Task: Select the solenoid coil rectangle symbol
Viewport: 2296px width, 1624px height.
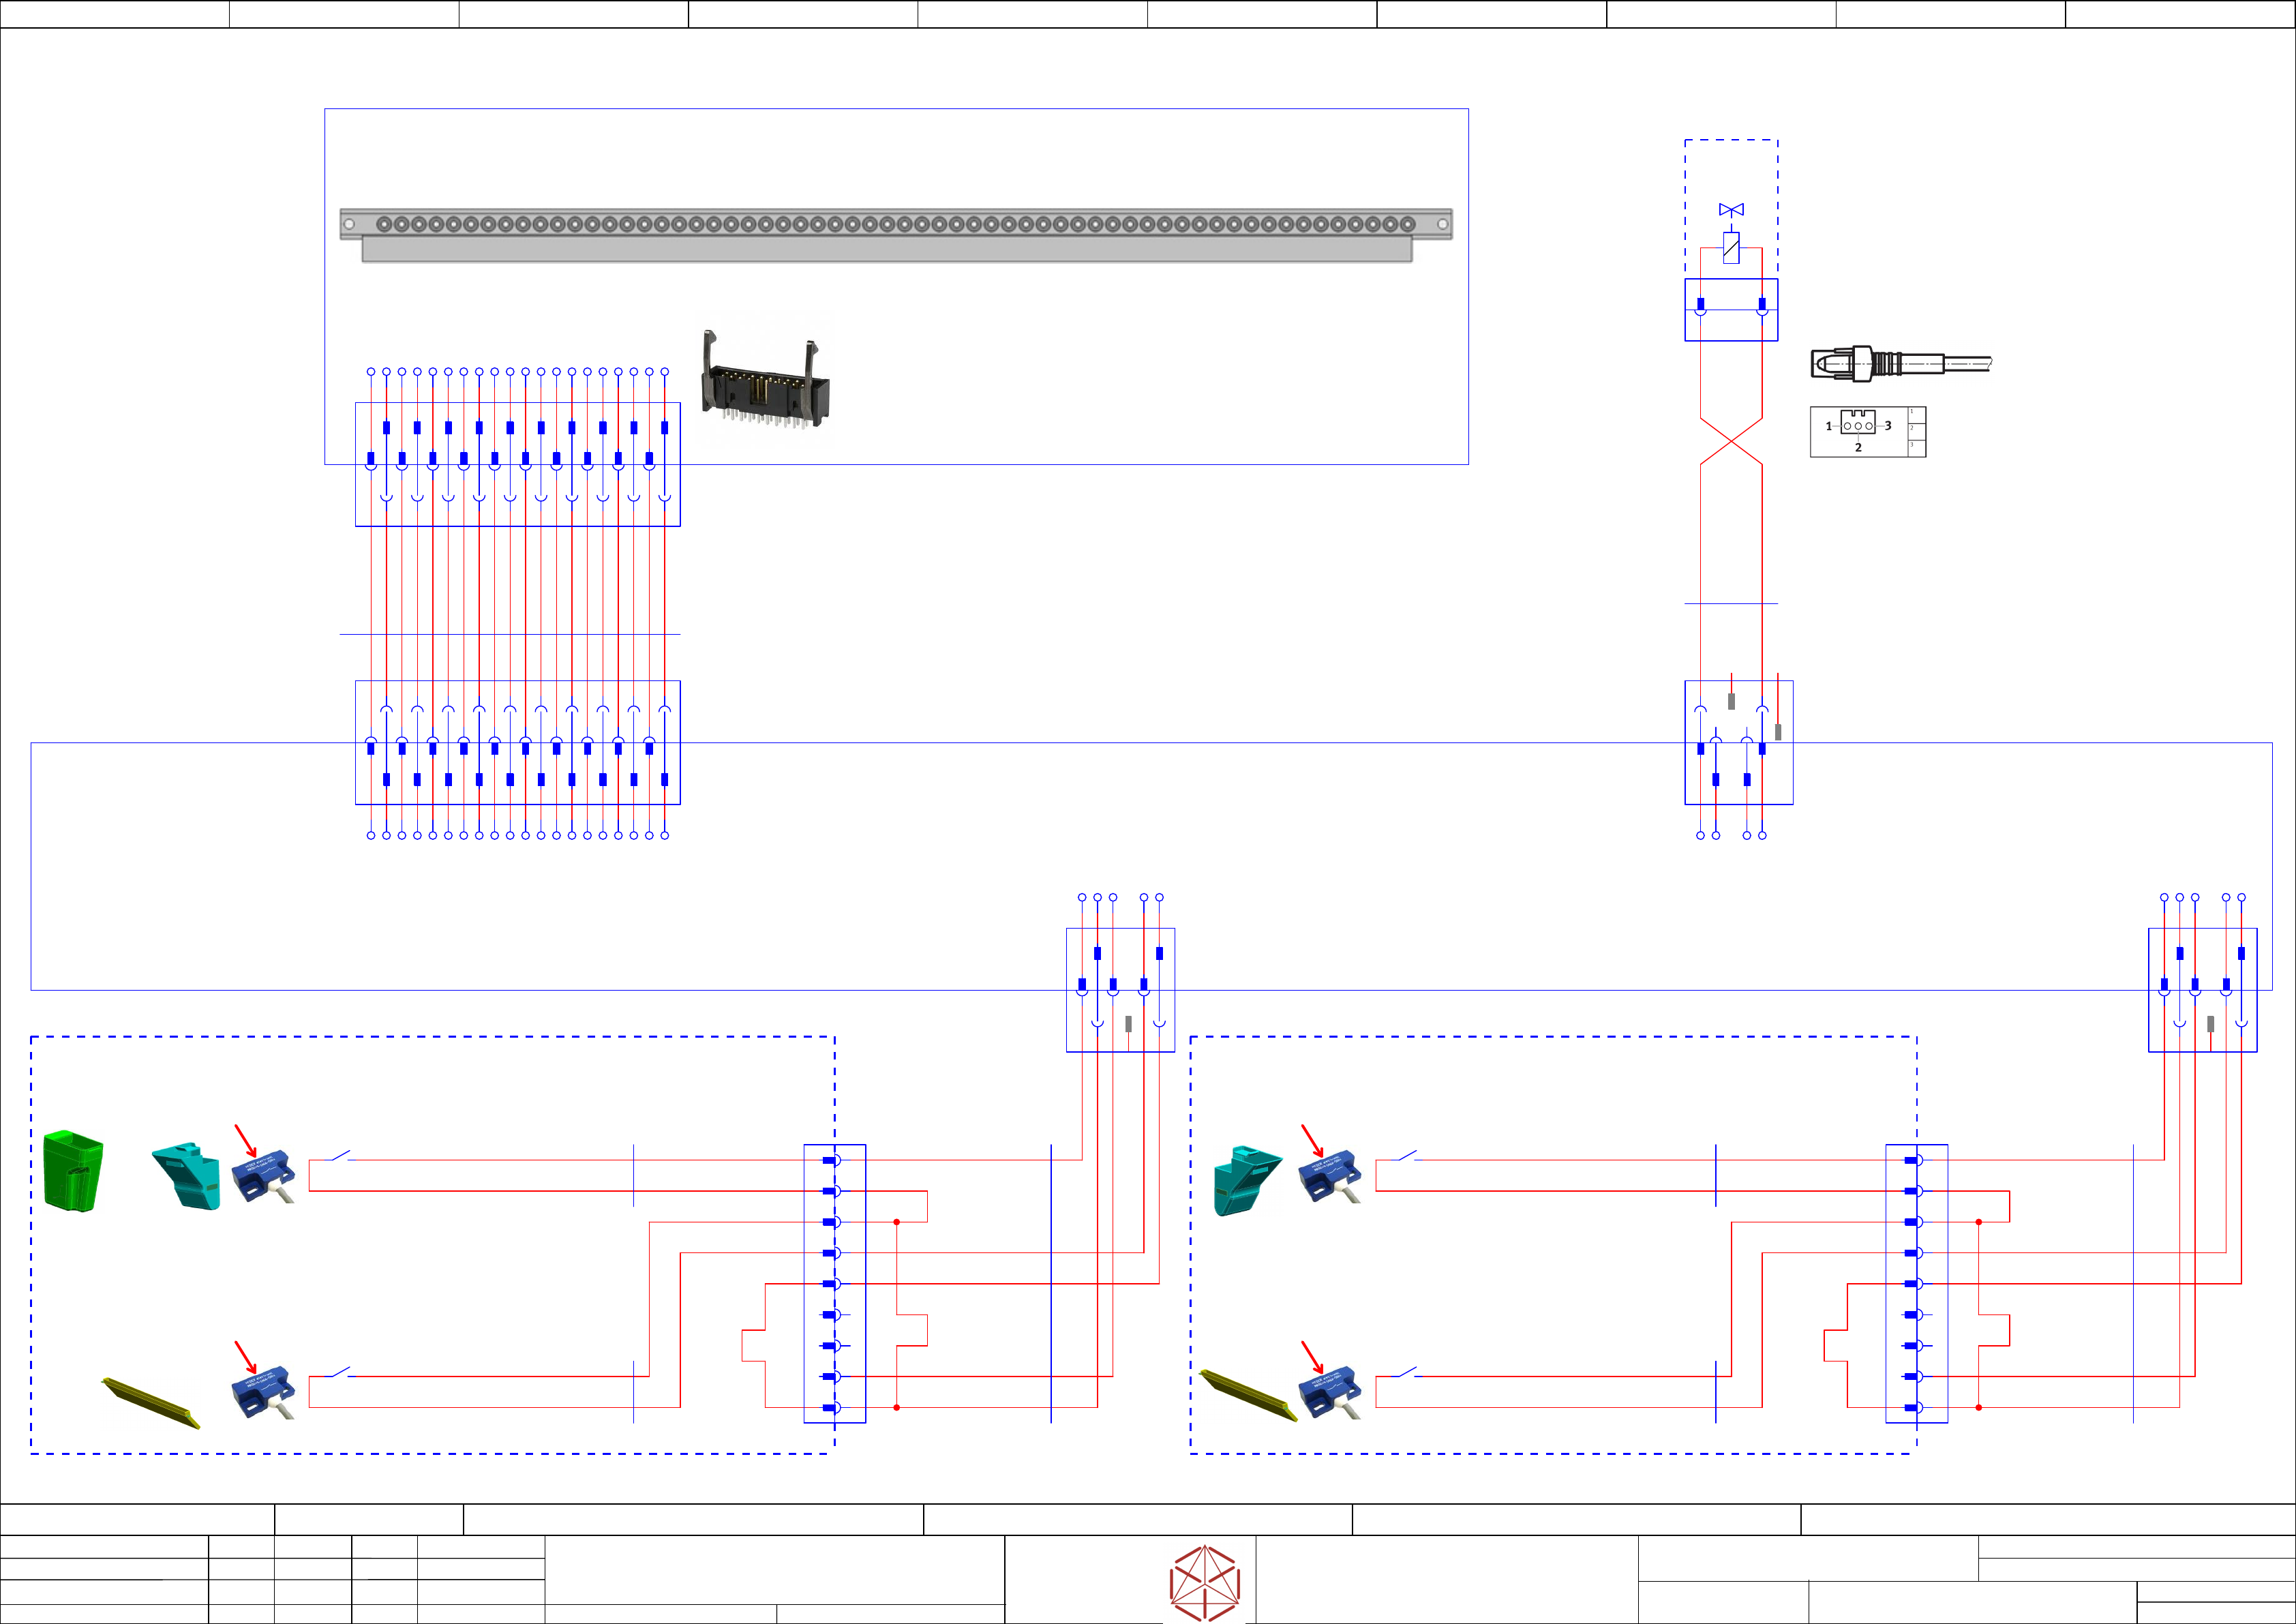Action: coord(1731,248)
